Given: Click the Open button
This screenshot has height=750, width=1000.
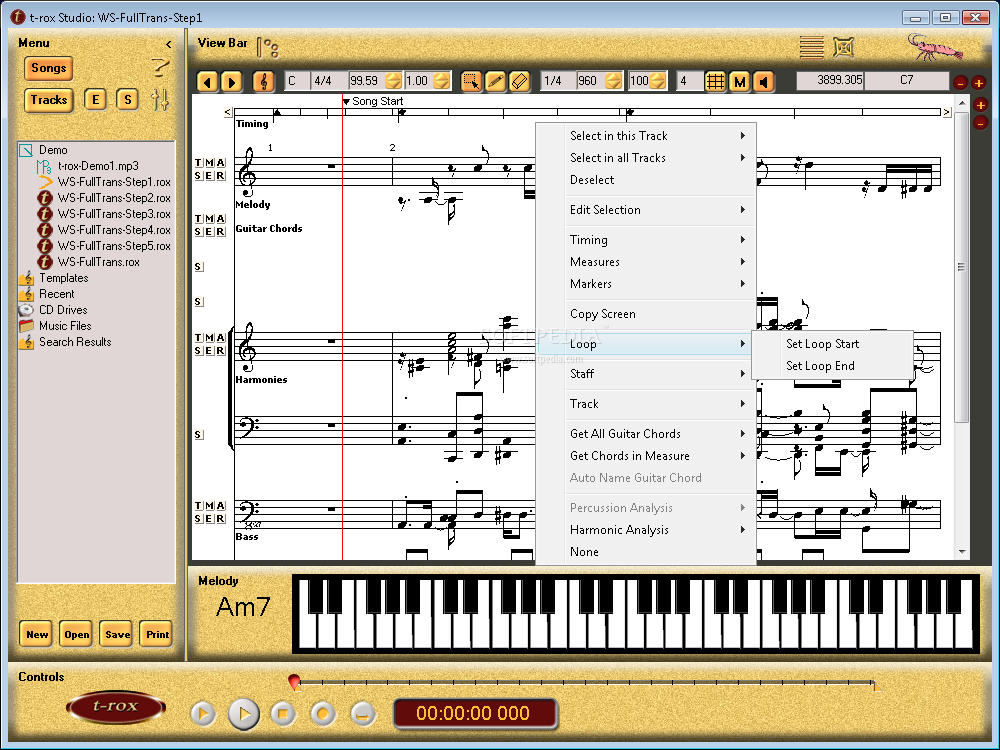Looking at the screenshot, I should pyautogui.click(x=77, y=635).
